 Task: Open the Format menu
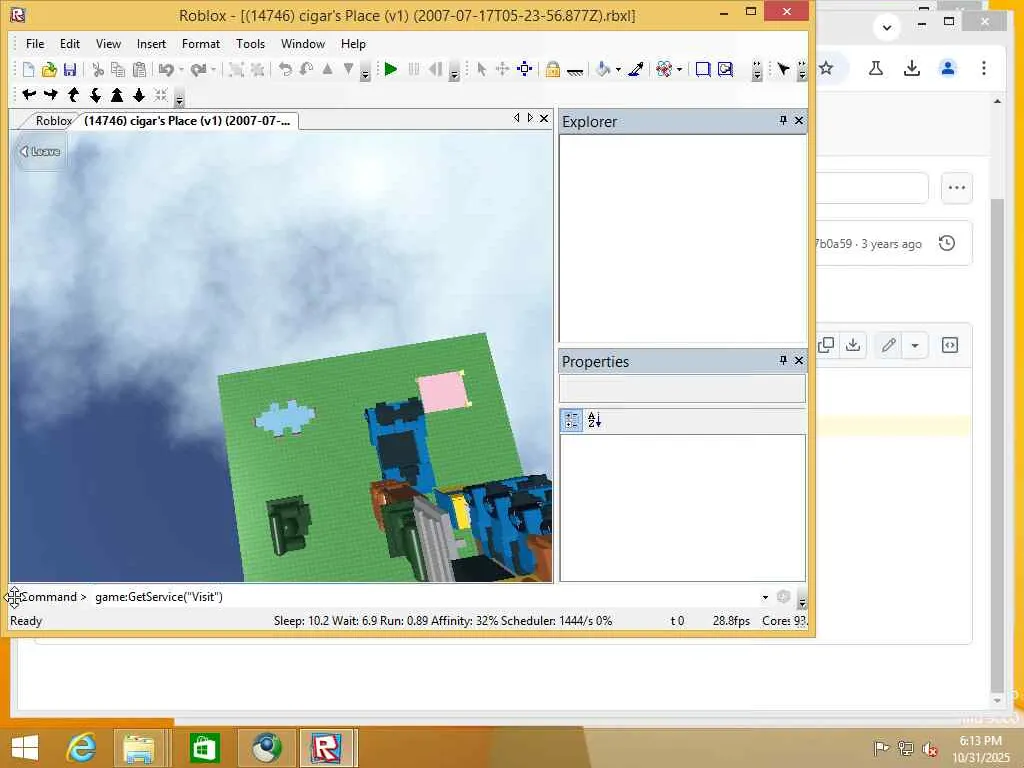[x=200, y=44]
